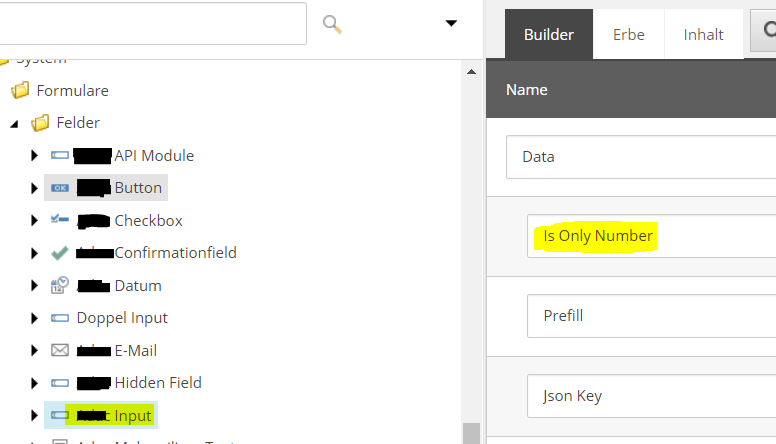This screenshot has width=776, height=444.
Task: Click the Datum calendar icon
Action: click(60, 286)
